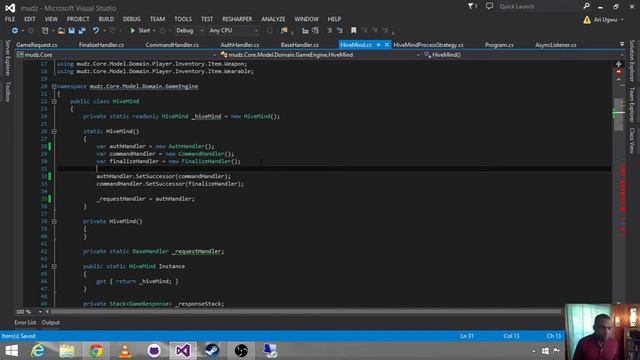Switch to the GameRequest.cs tab
The width and height of the screenshot is (640, 360).
coord(37,45)
